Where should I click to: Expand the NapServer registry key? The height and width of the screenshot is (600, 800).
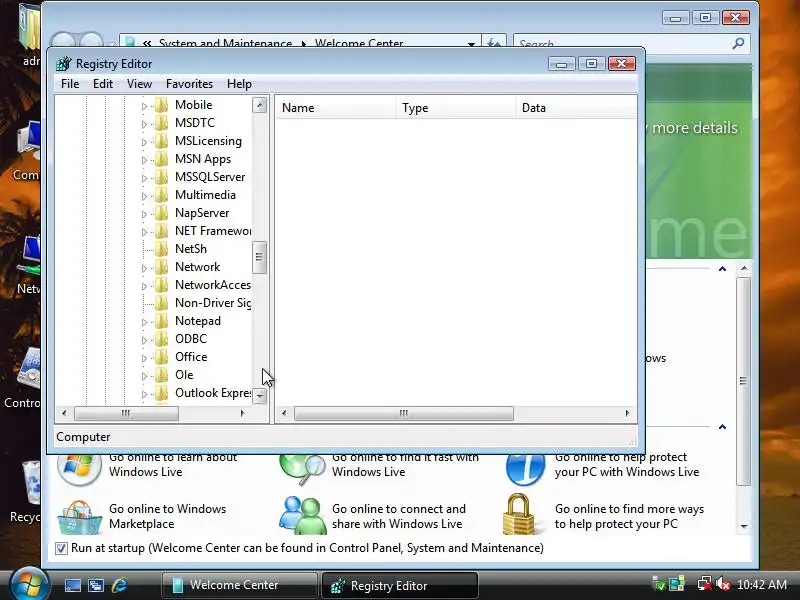click(x=144, y=214)
